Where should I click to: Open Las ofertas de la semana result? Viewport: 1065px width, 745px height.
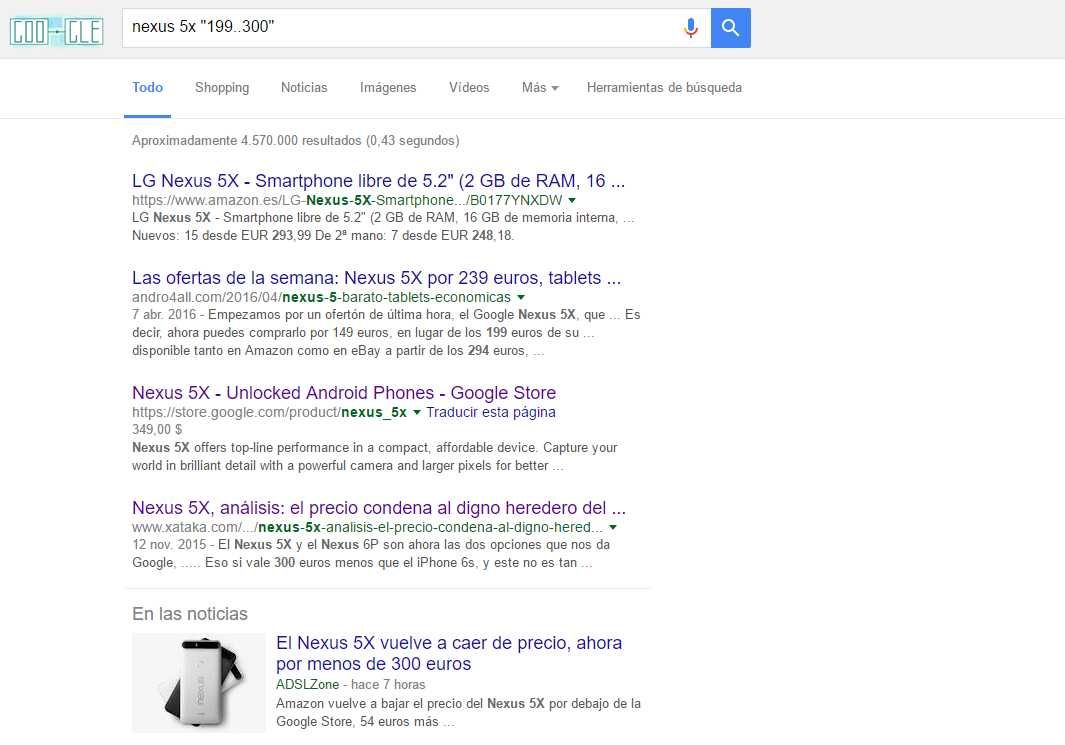[376, 278]
